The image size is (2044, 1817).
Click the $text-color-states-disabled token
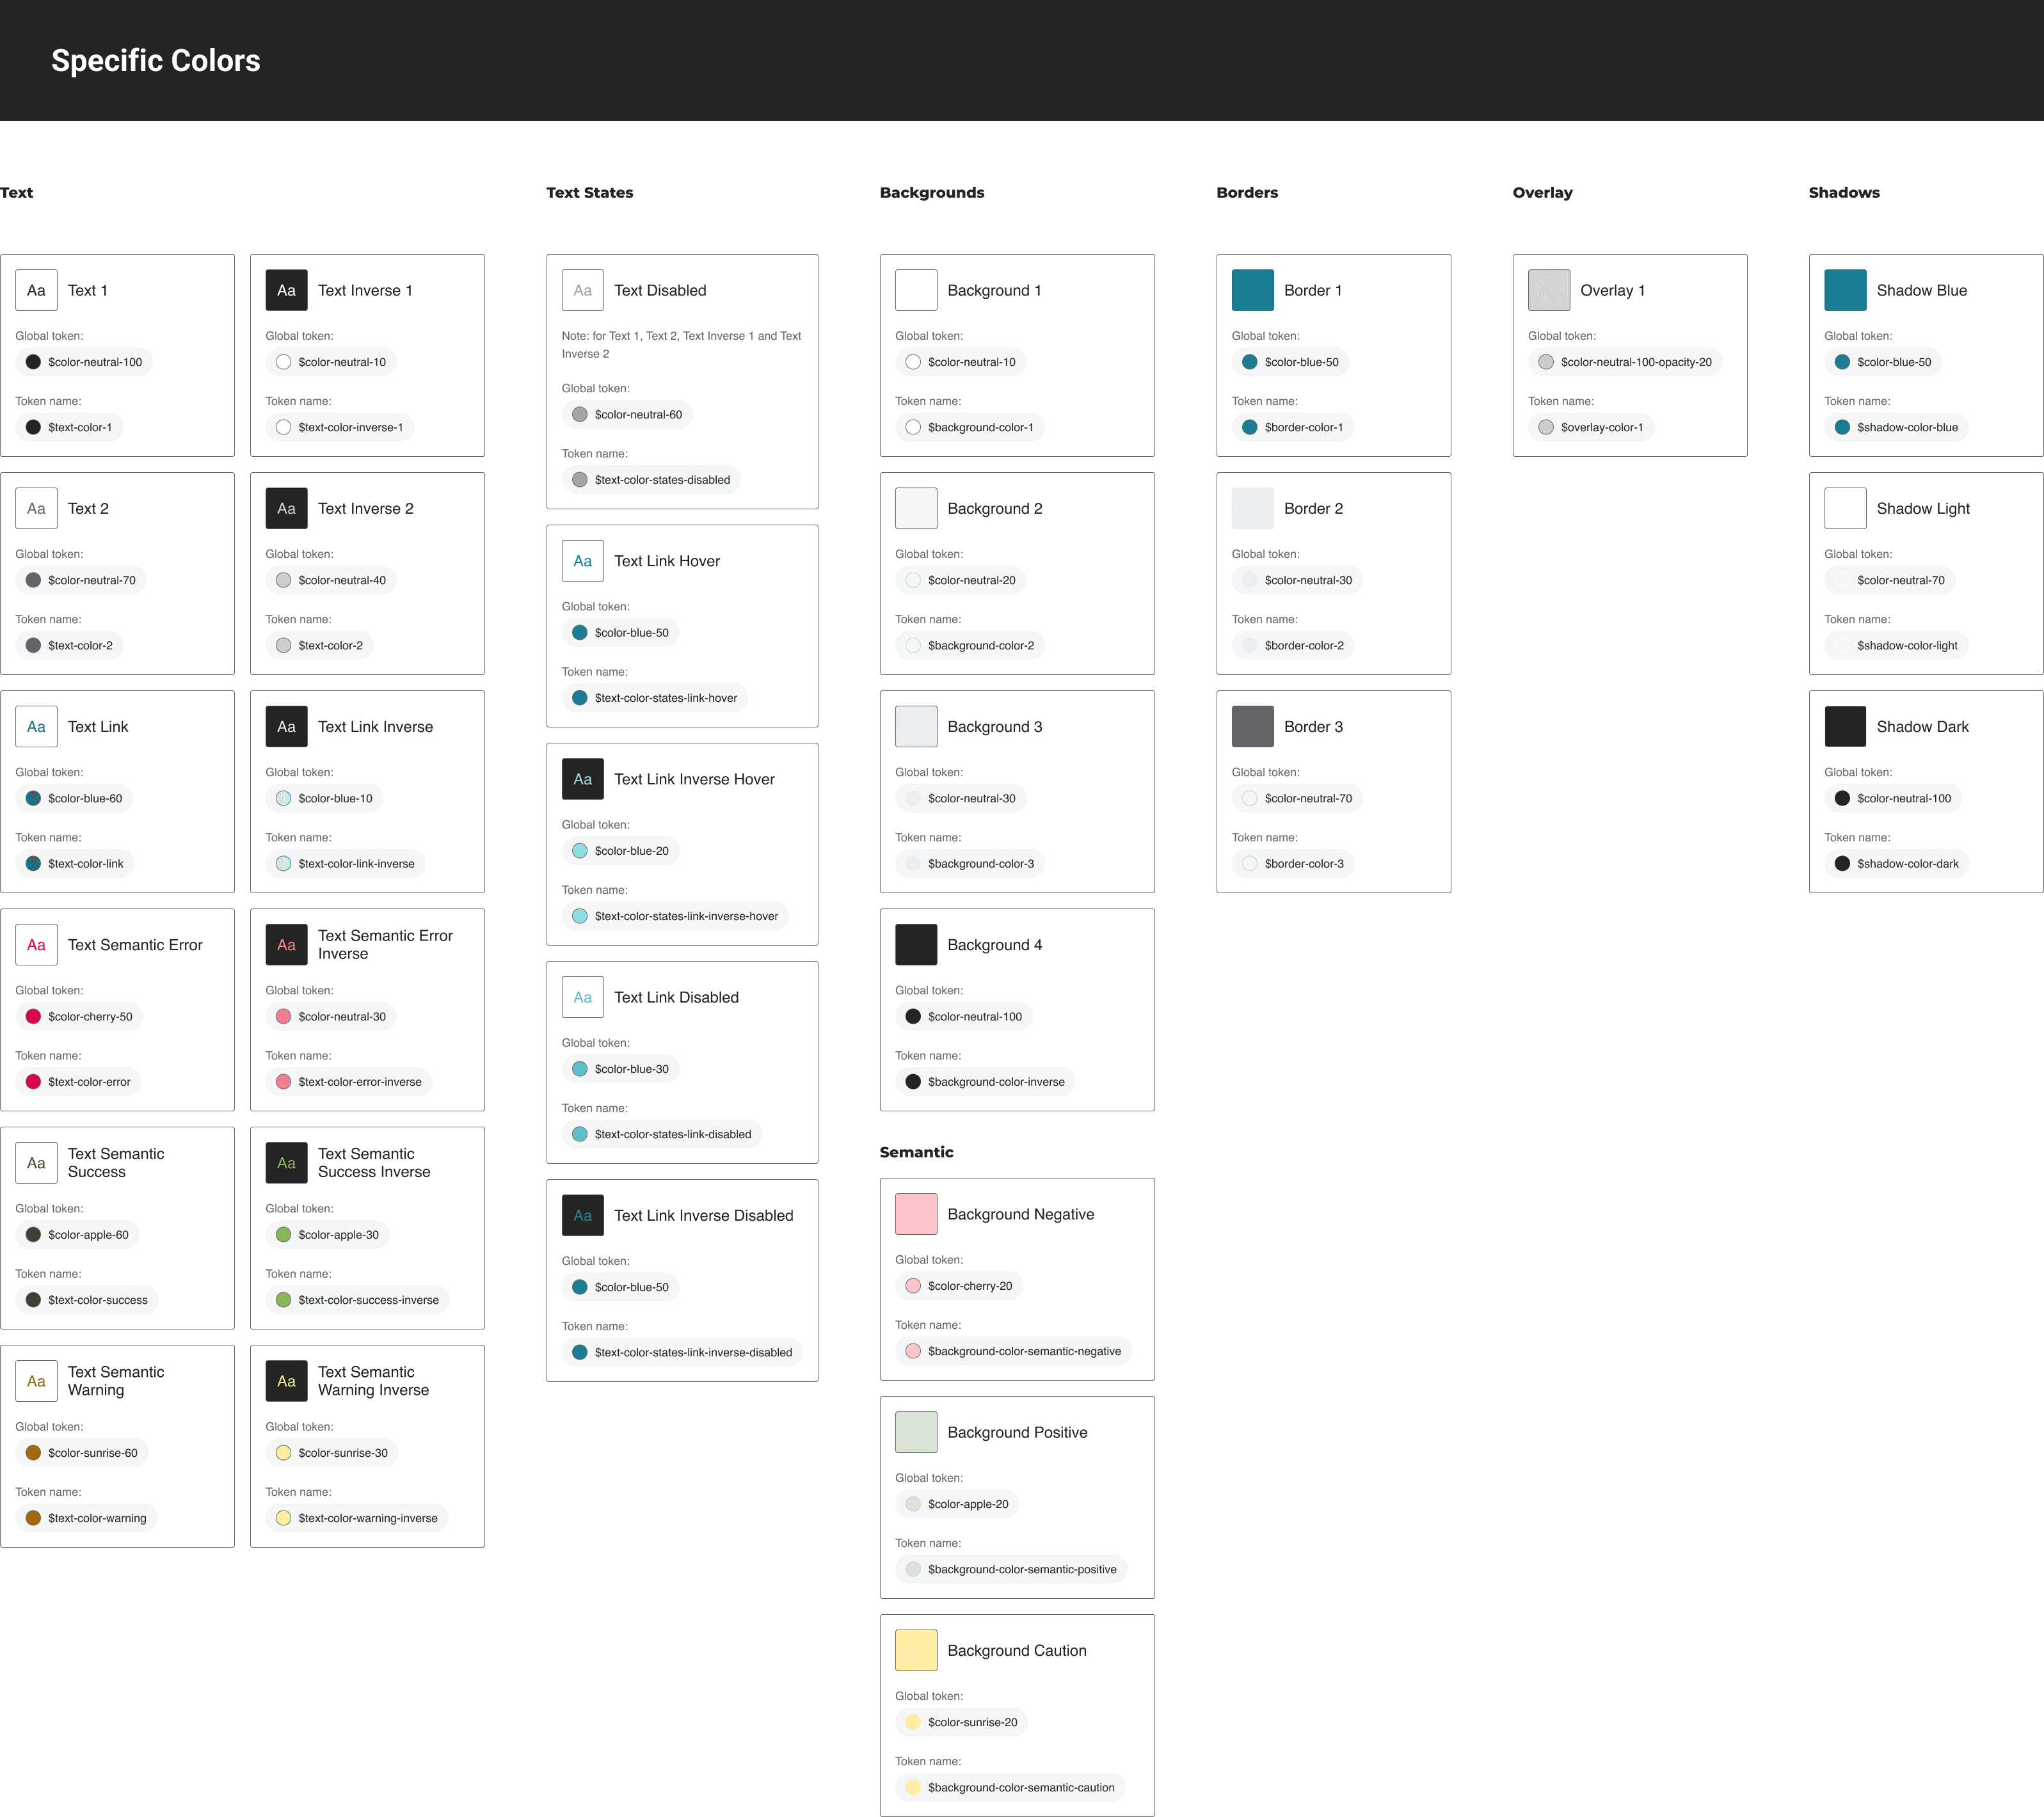click(x=652, y=480)
